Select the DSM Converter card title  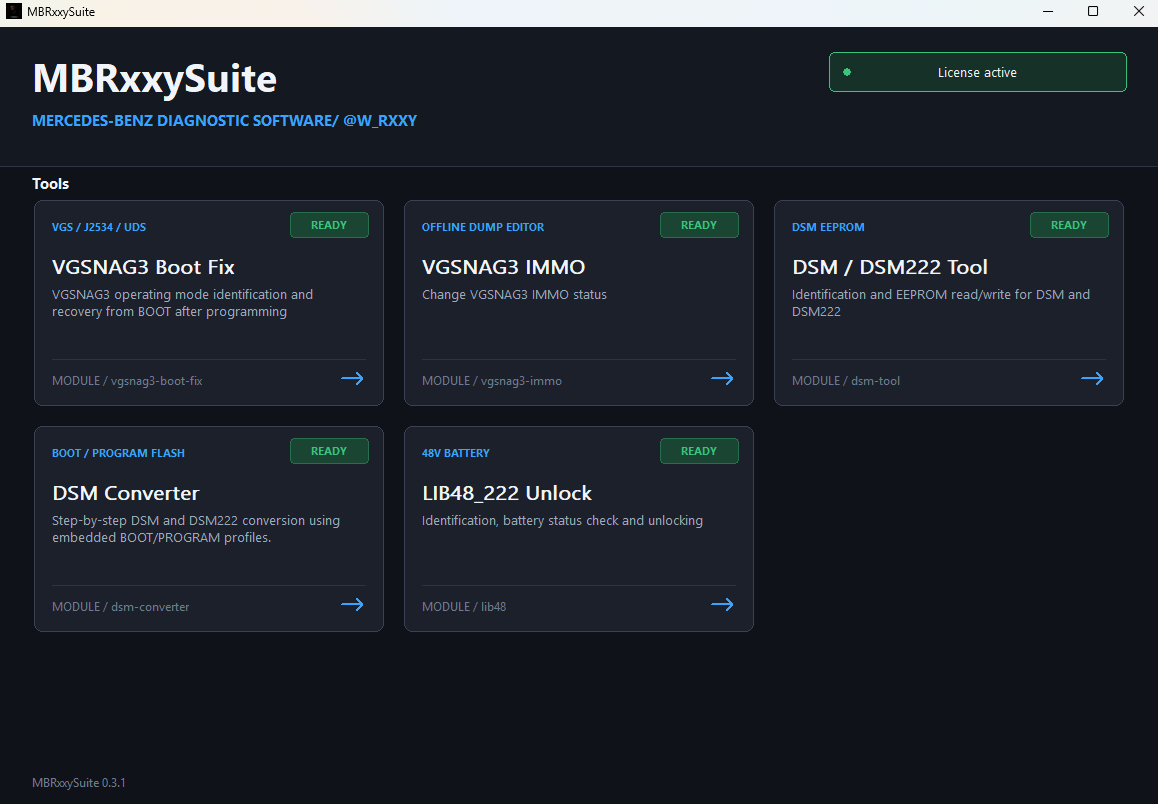click(126, 492)
